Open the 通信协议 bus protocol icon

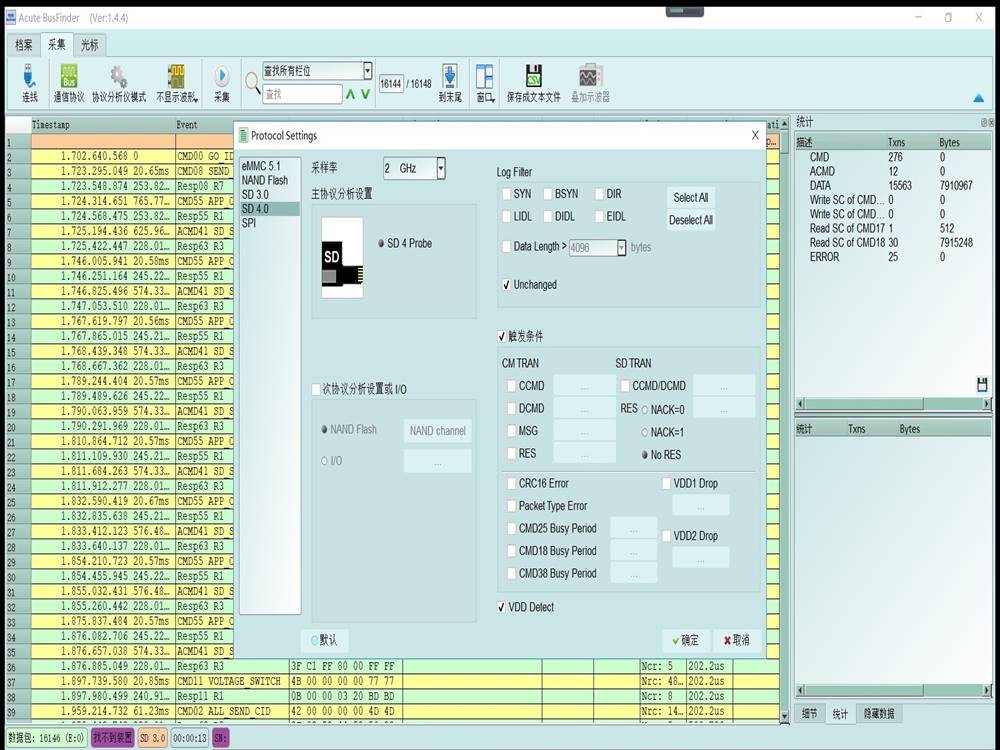point(69,78)
